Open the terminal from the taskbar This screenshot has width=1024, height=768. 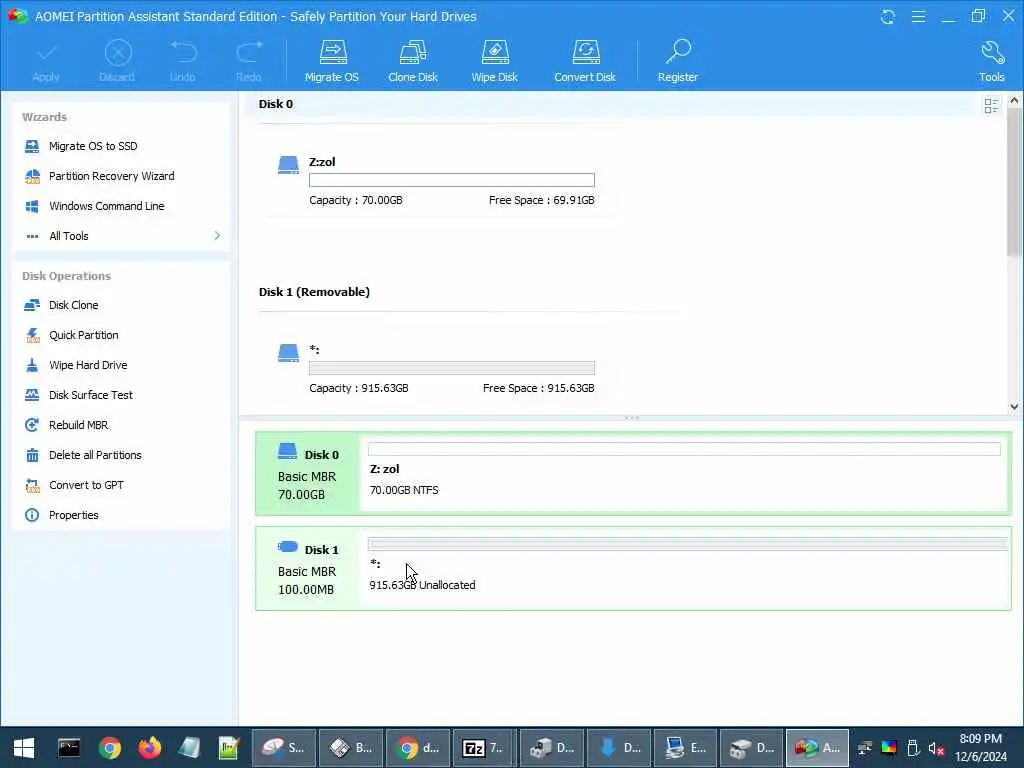69,748
